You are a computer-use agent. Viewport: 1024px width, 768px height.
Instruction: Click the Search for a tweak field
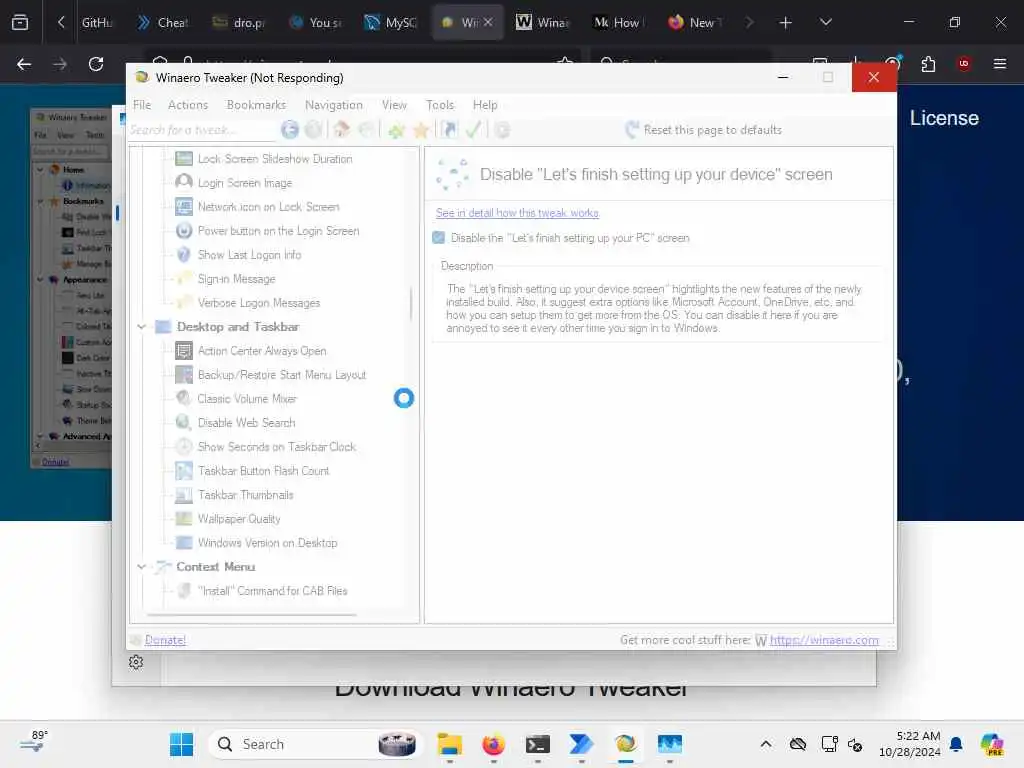click(200, 130)
